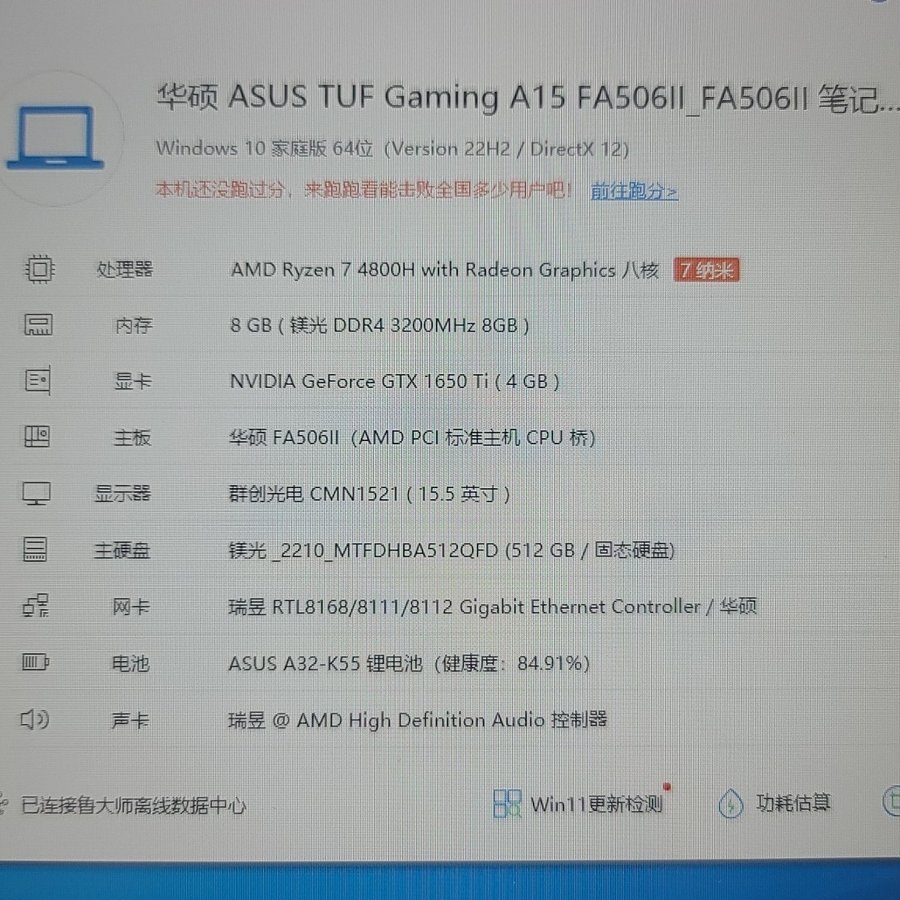The width and height of the screenshot is (900, 900).
Task: Click the 网卡 label
Action: pyautogui.click(x=131, y=606)
